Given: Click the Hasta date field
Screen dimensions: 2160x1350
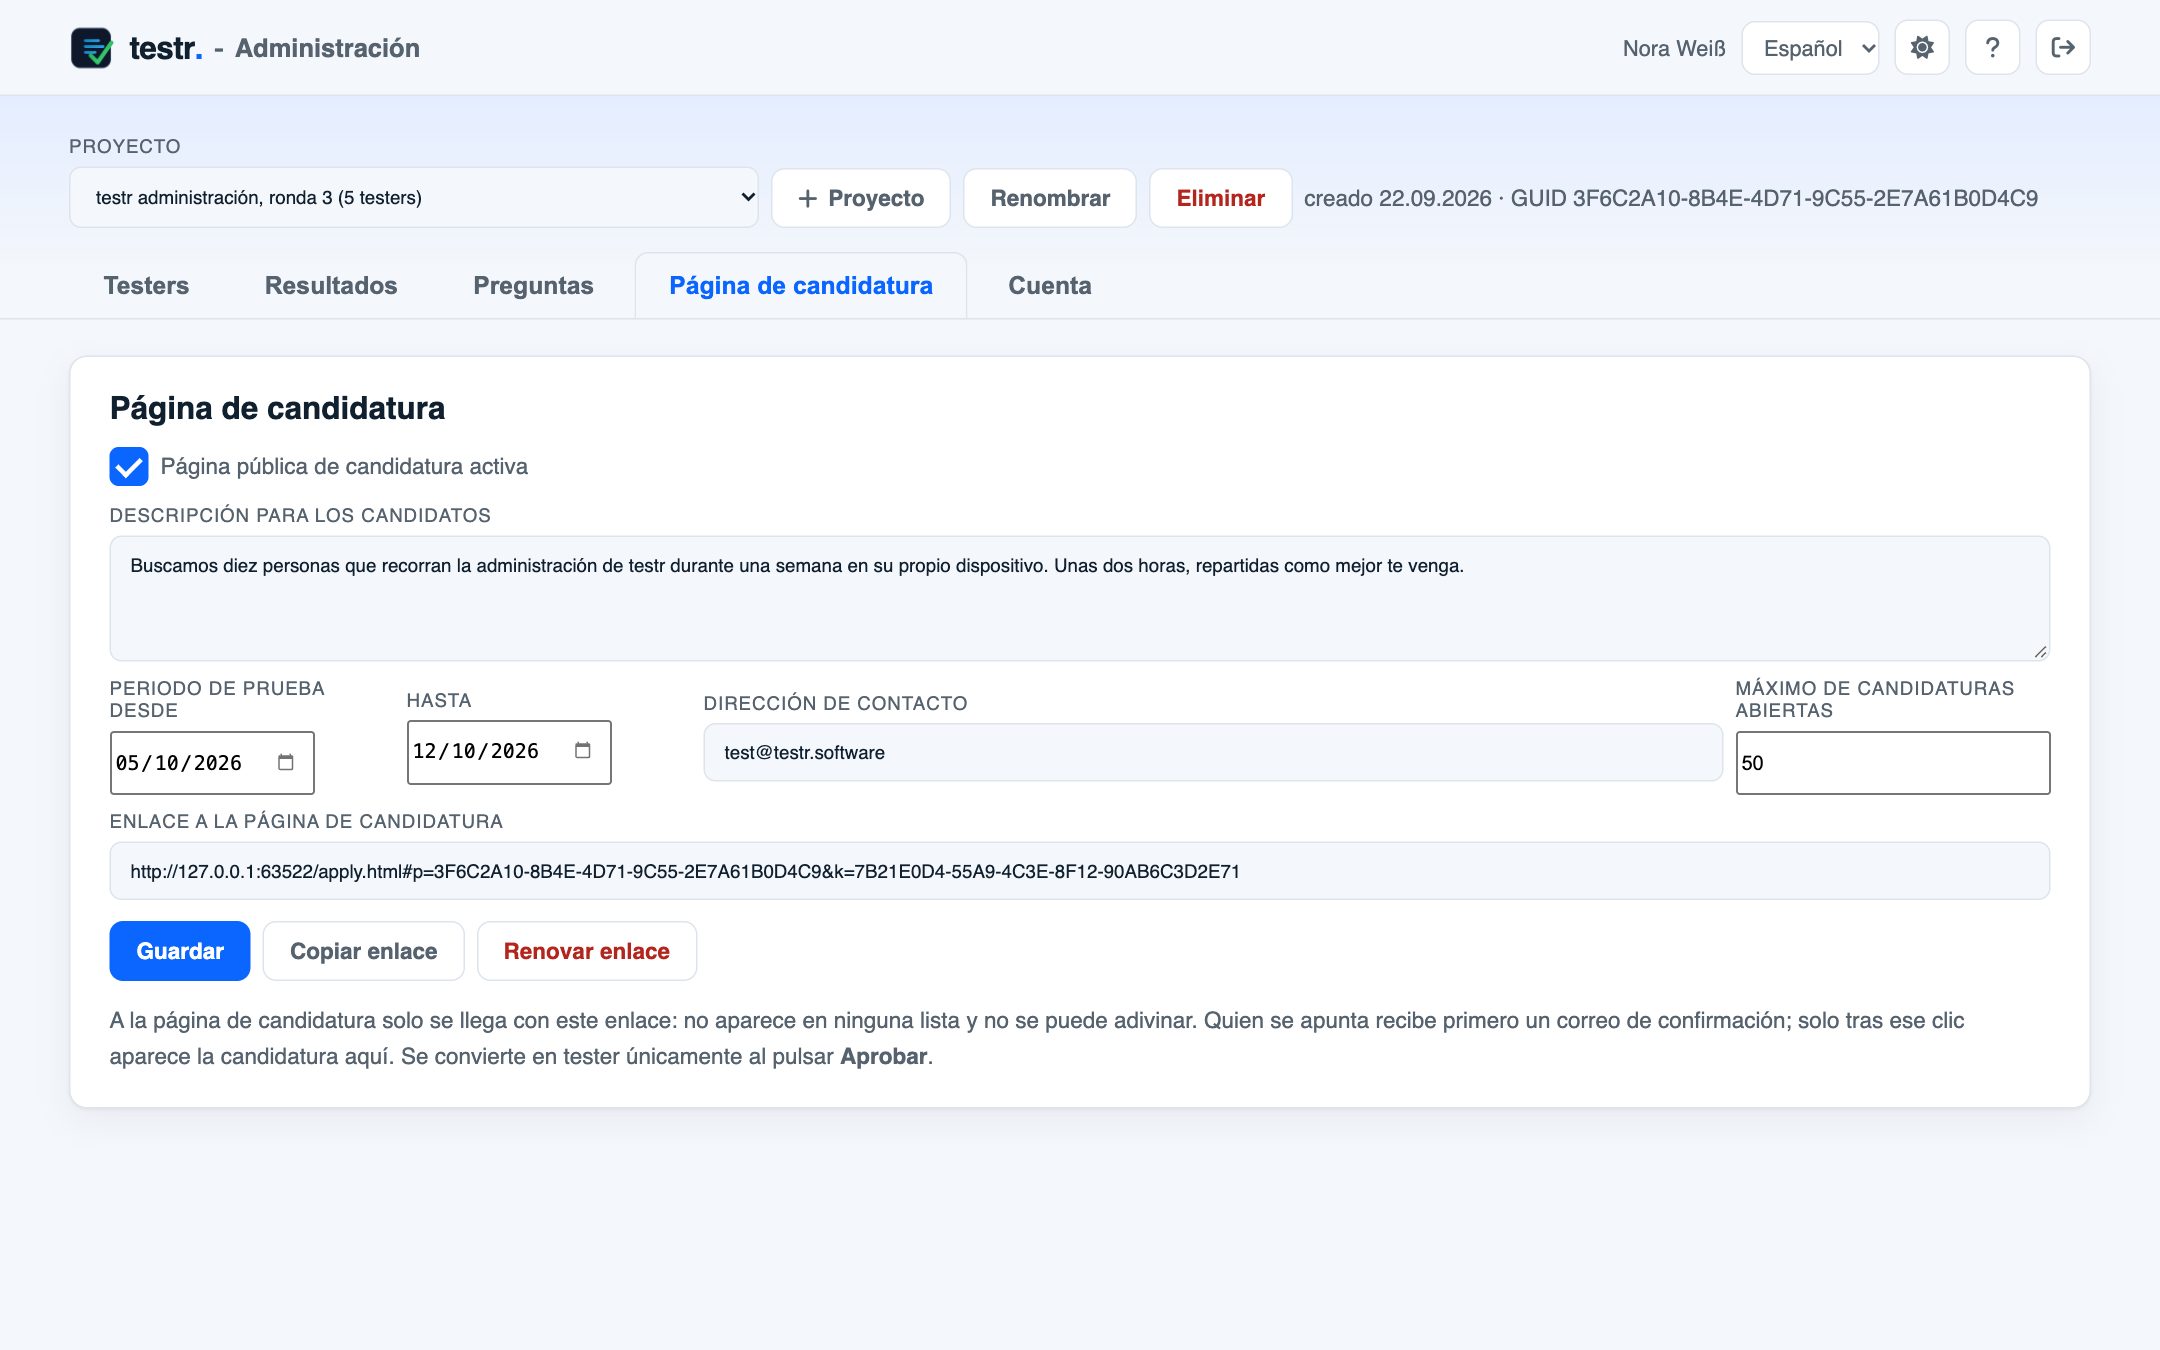Looking at the screenshot, I should click(509, 752).
